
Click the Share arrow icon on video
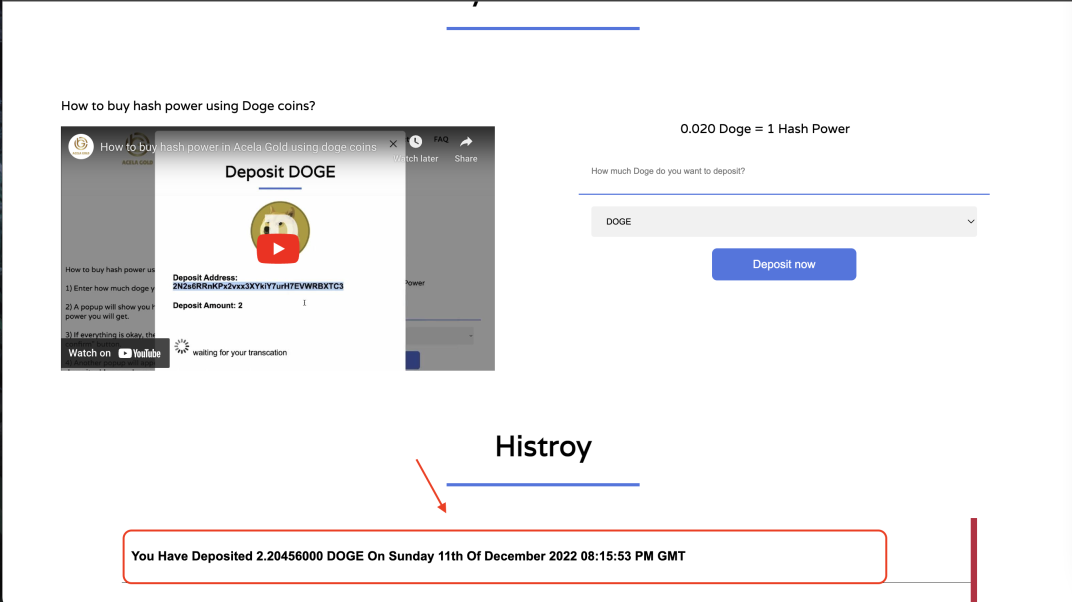466,141
